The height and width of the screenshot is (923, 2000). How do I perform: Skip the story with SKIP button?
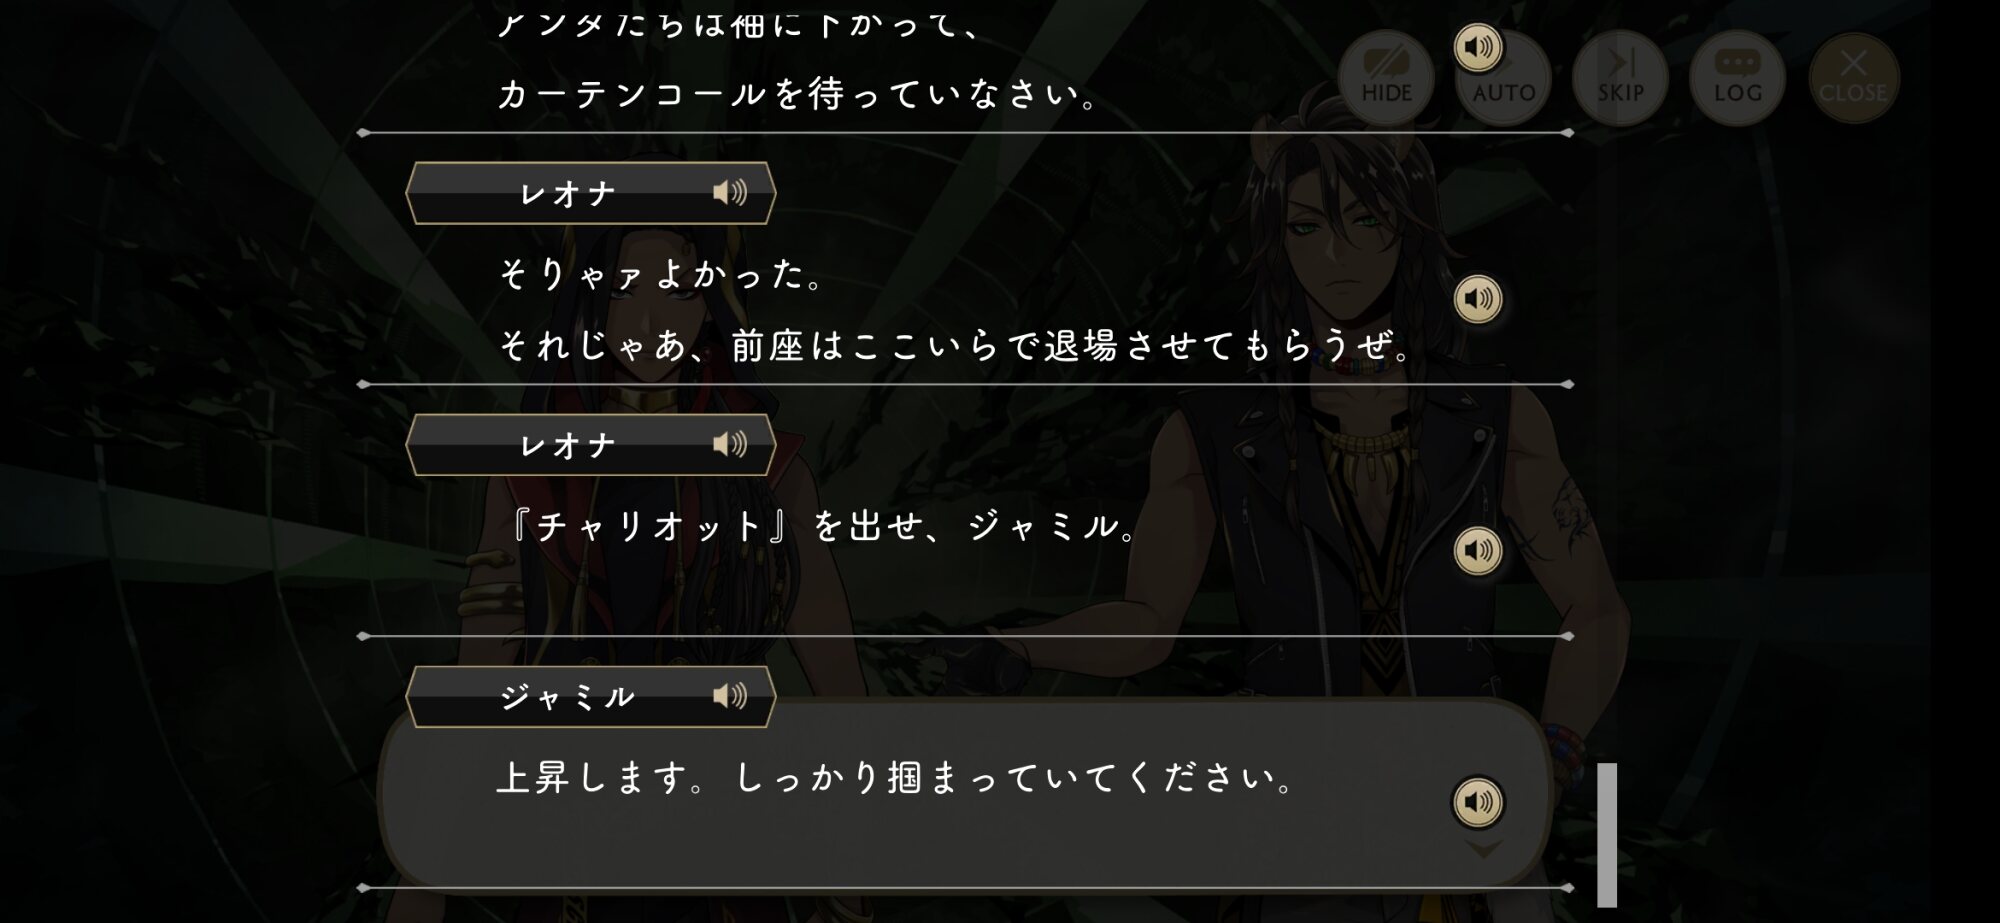pos(1620,78)
